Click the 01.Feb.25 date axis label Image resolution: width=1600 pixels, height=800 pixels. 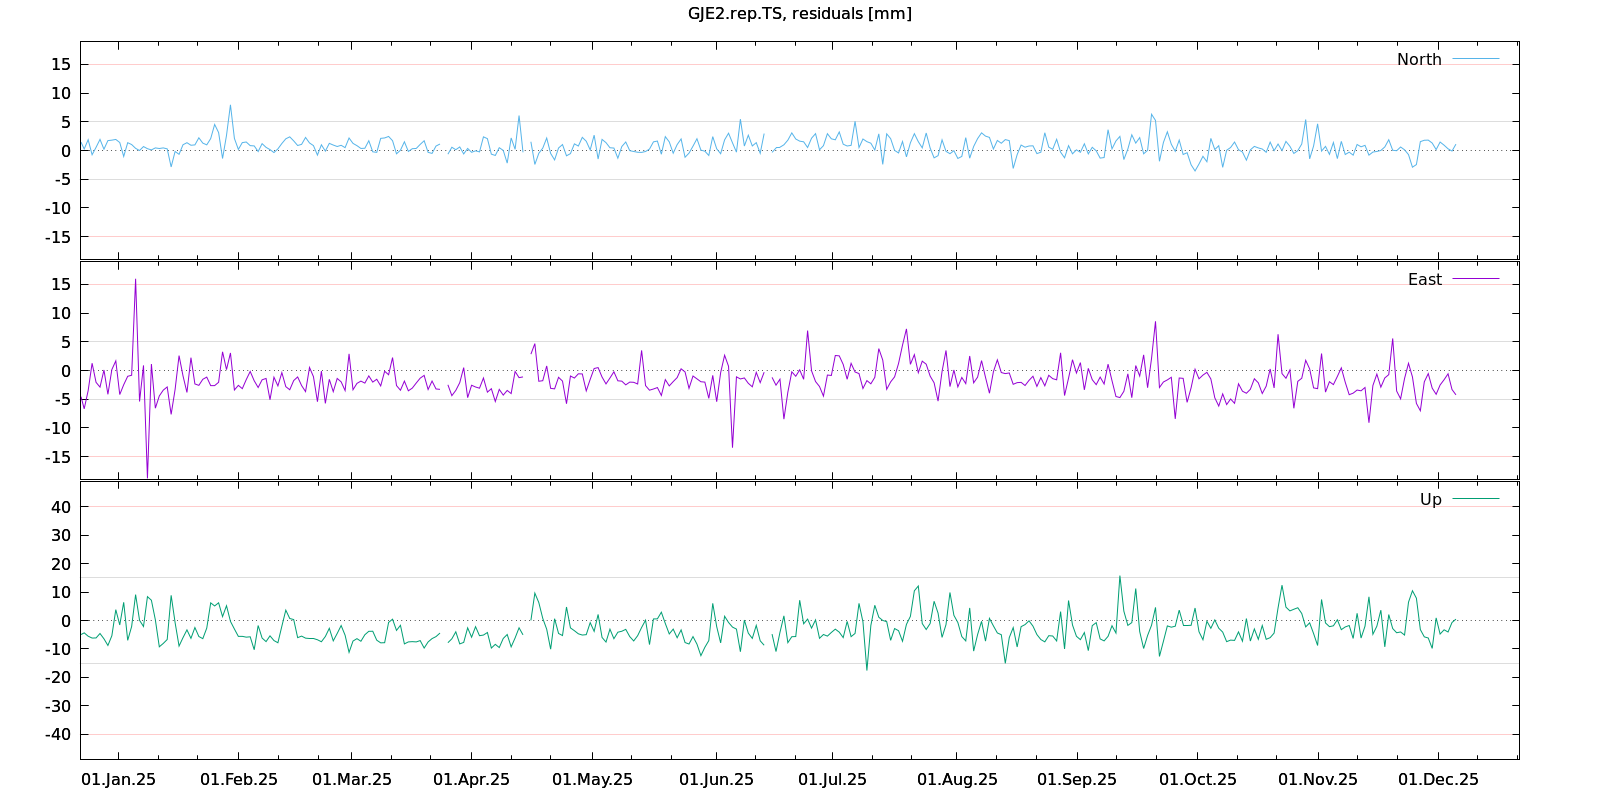click(239, 779)
